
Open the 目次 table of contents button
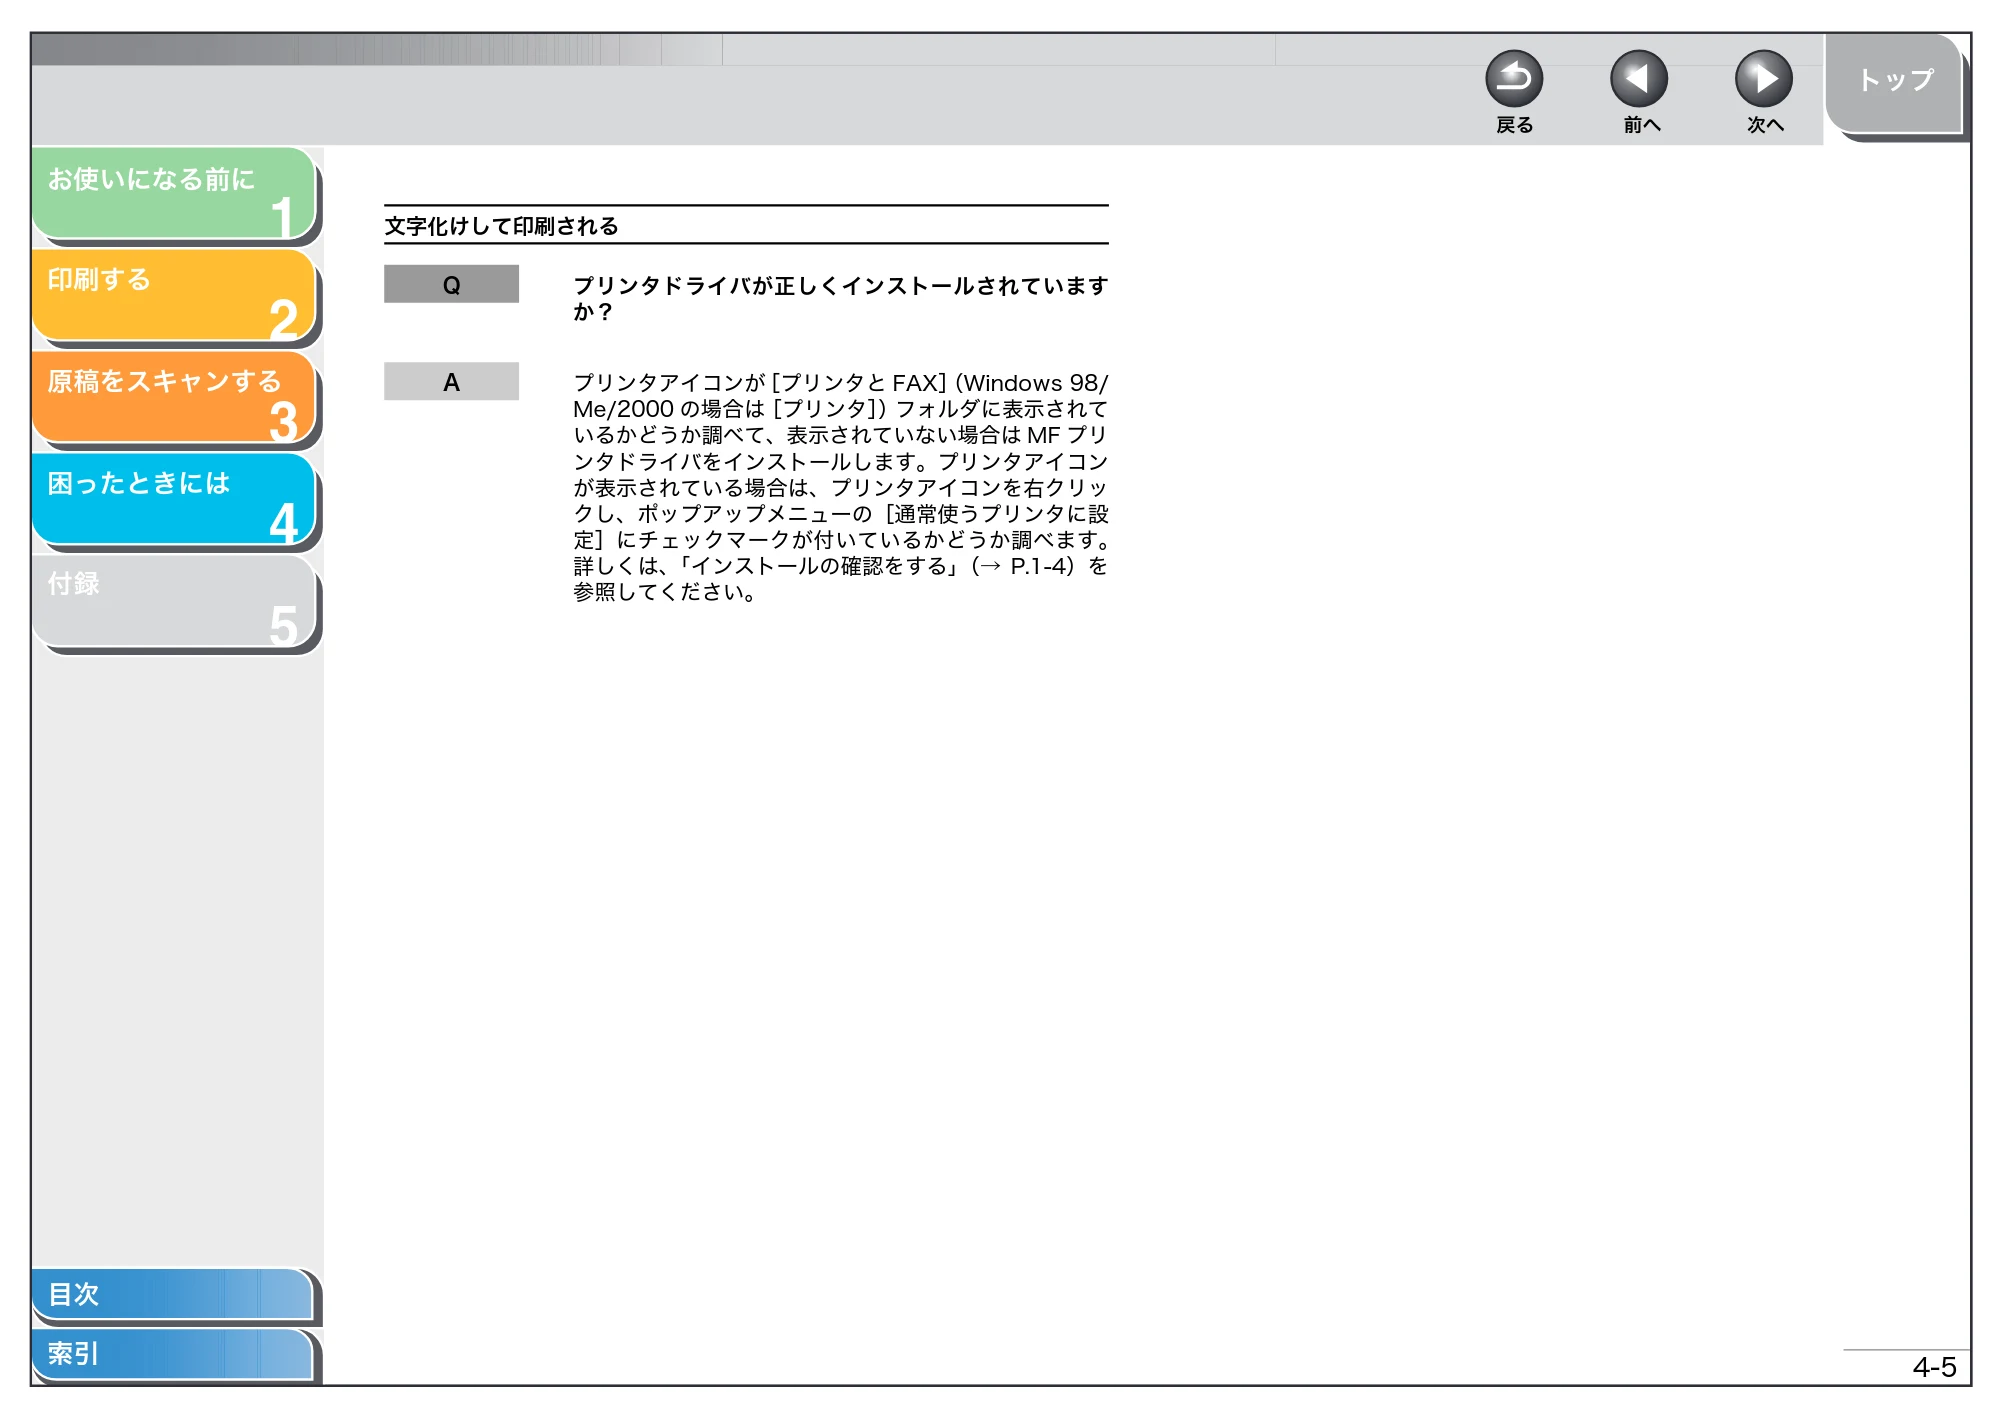172,1294
